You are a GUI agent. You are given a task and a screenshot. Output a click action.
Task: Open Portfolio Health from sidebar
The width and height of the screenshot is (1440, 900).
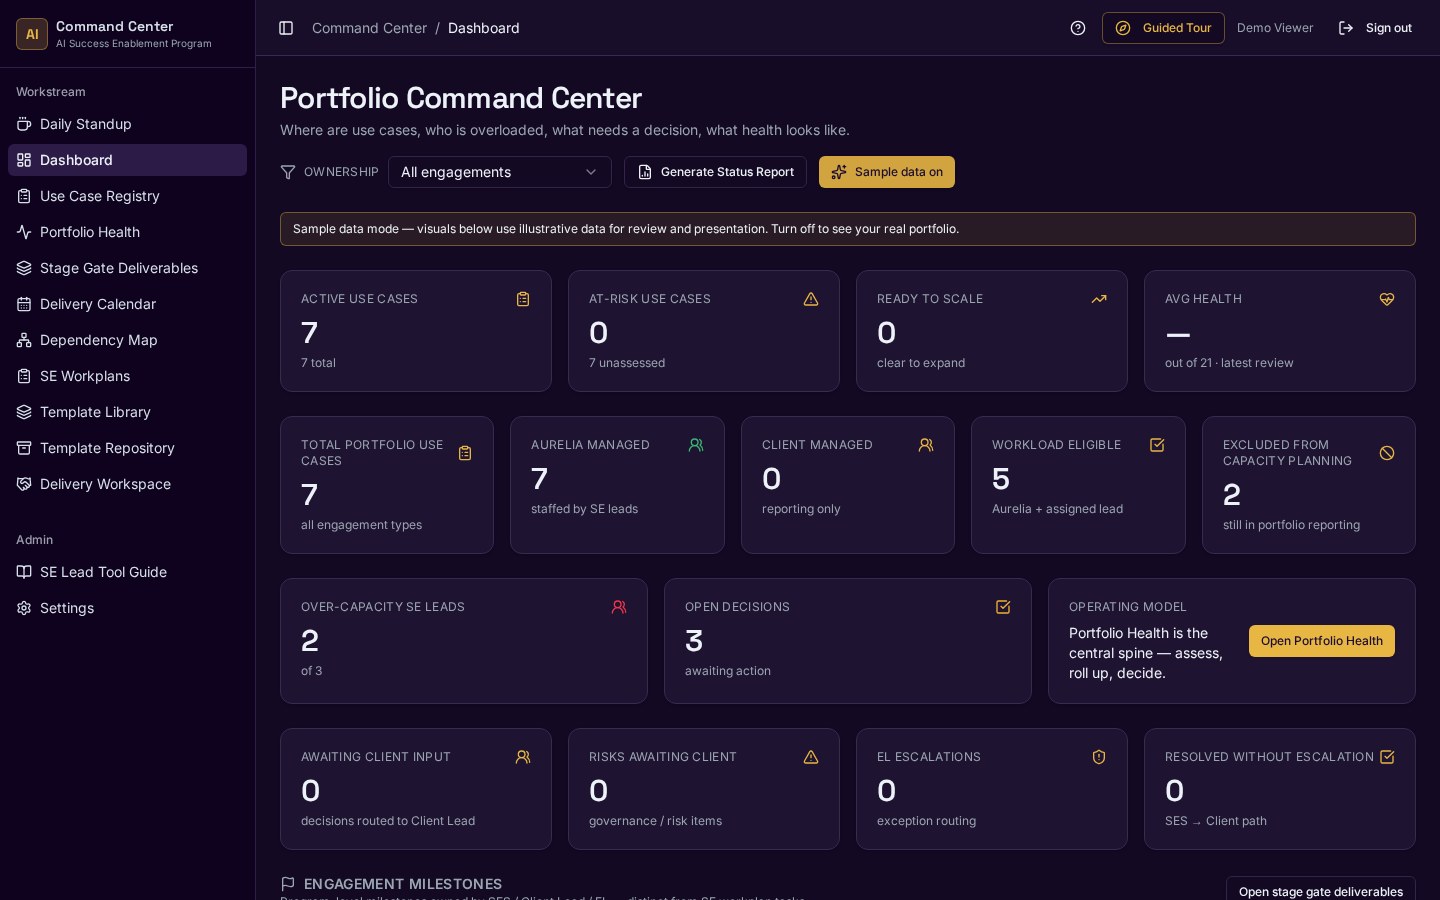pyautogui.click(x=127, y=232)
